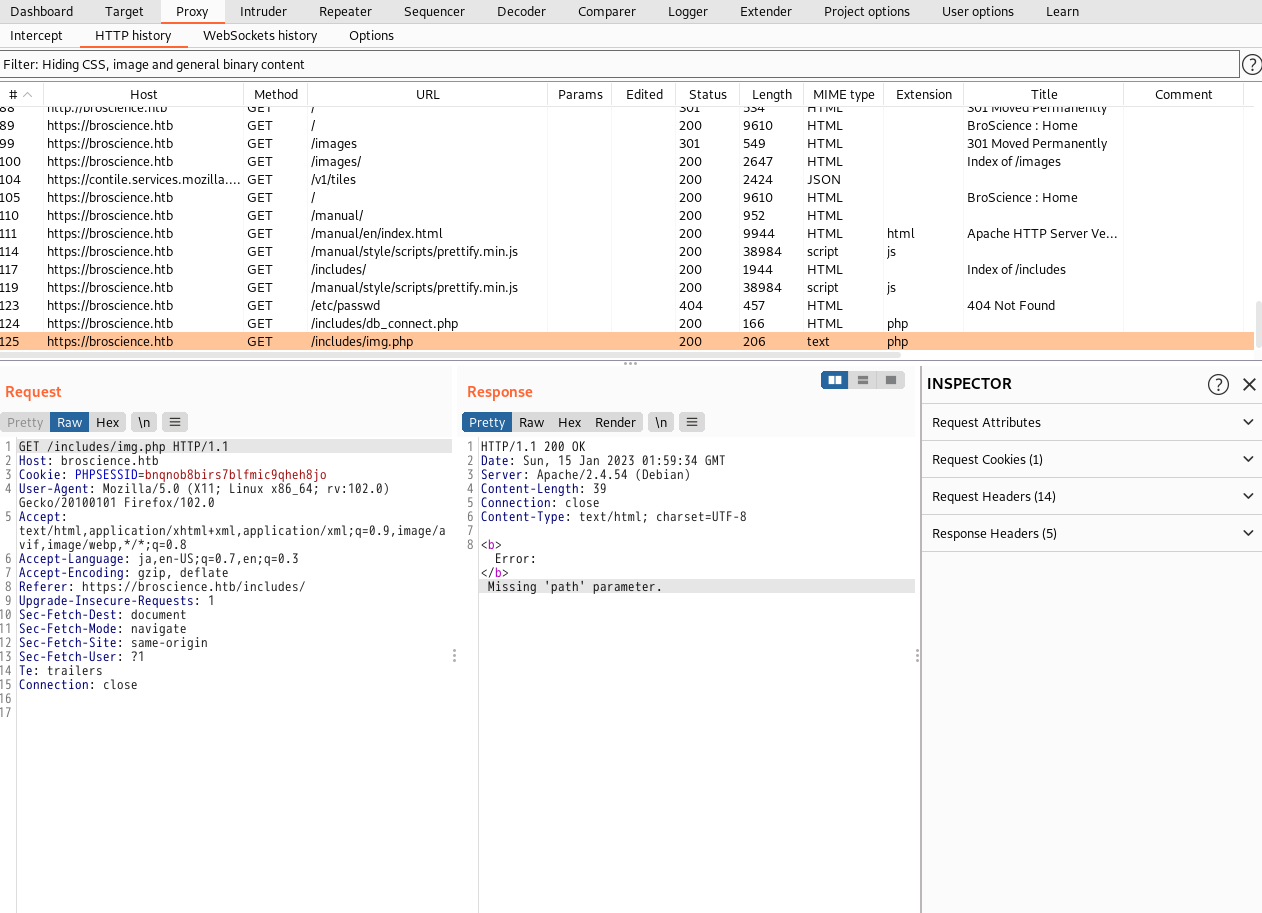Click the "Missing 'path' parameter." response line
The height and width of the screenshot is (913, 1262).
pyautogui.click(x=575, y=587)
